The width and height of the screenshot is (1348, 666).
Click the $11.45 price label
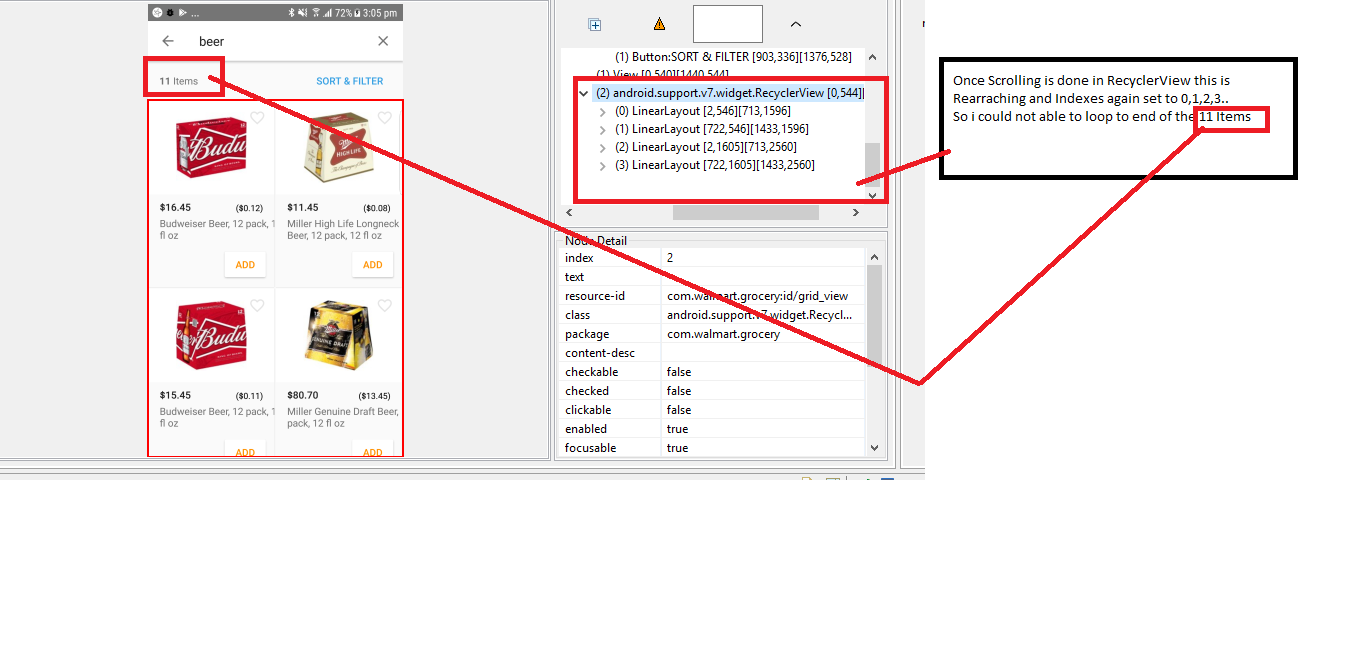302,208
